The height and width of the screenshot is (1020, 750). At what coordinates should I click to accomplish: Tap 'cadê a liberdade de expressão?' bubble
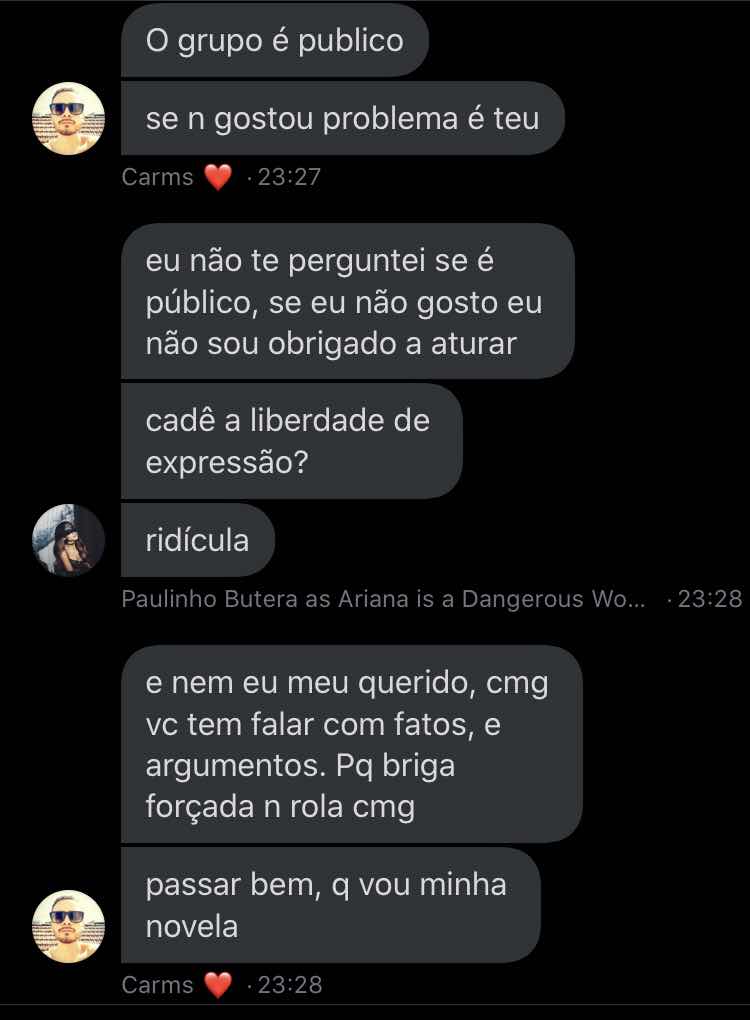[x=292, y=441]
